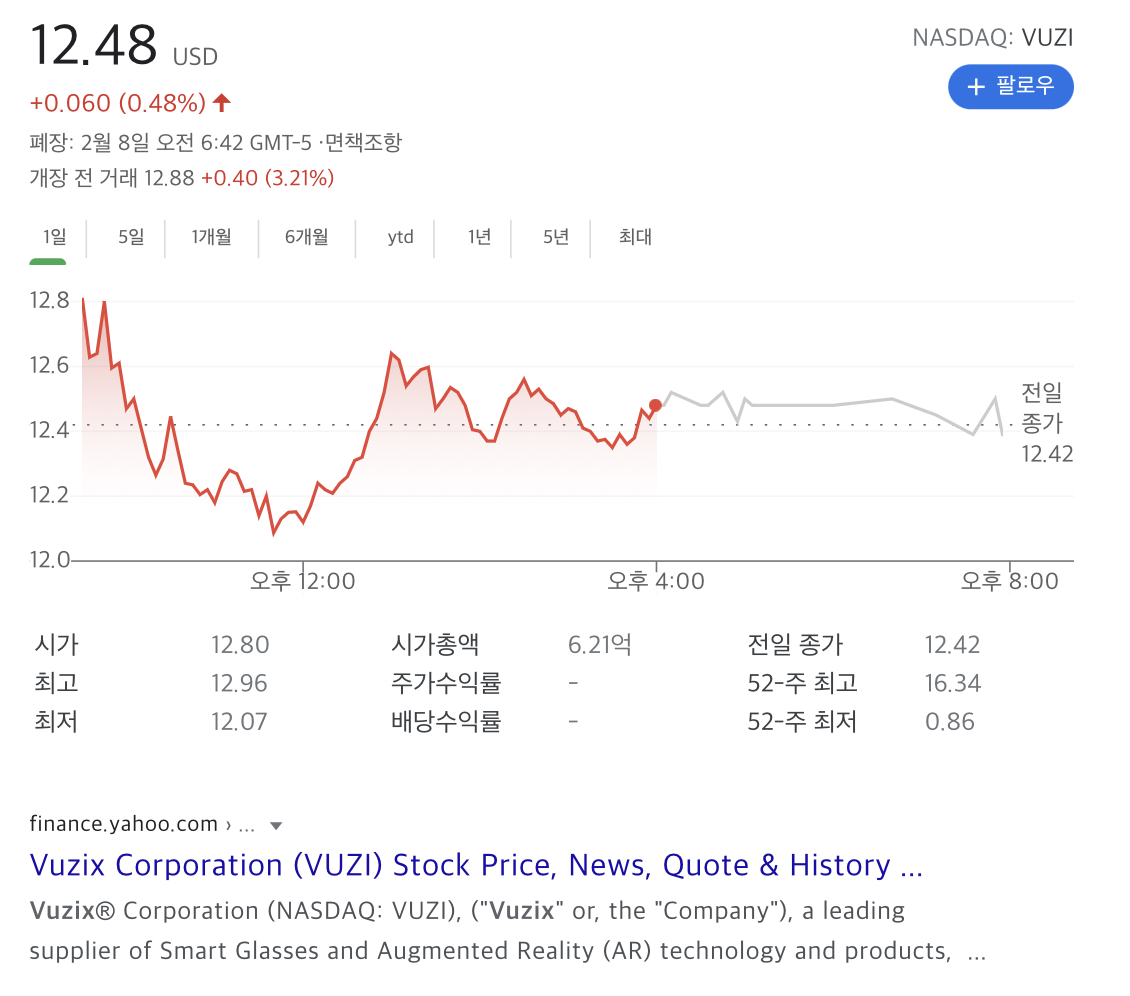Switch chart to 1년 range
This screenshot has height=996, width=1130.
pos(479,237)
